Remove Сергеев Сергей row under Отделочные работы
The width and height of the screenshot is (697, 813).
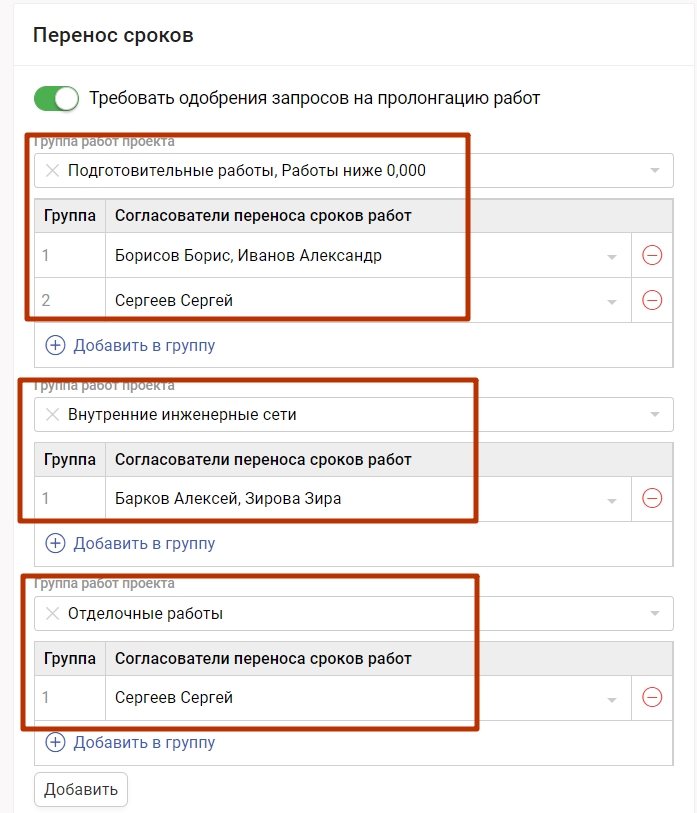tap(652, 697)
